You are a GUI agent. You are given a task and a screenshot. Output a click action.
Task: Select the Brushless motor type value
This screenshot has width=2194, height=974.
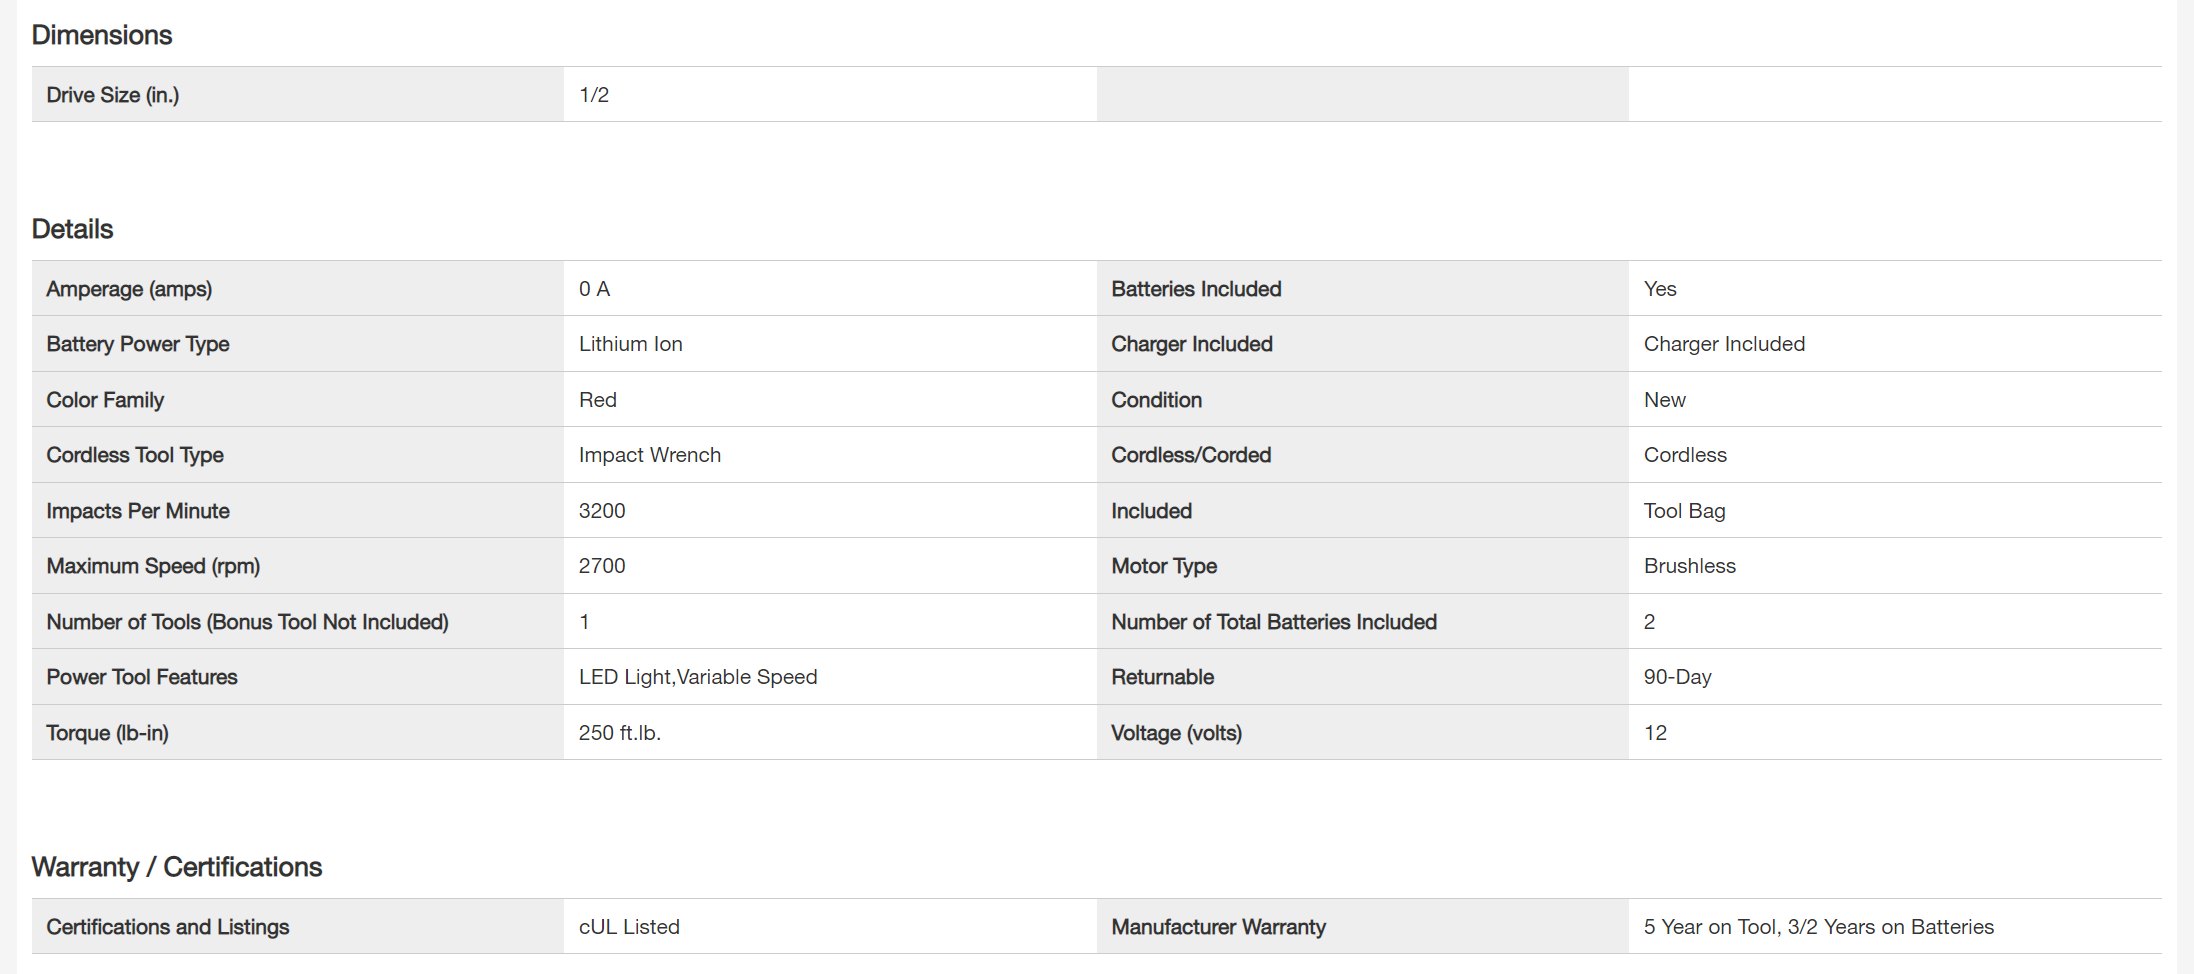(1690, 566)
